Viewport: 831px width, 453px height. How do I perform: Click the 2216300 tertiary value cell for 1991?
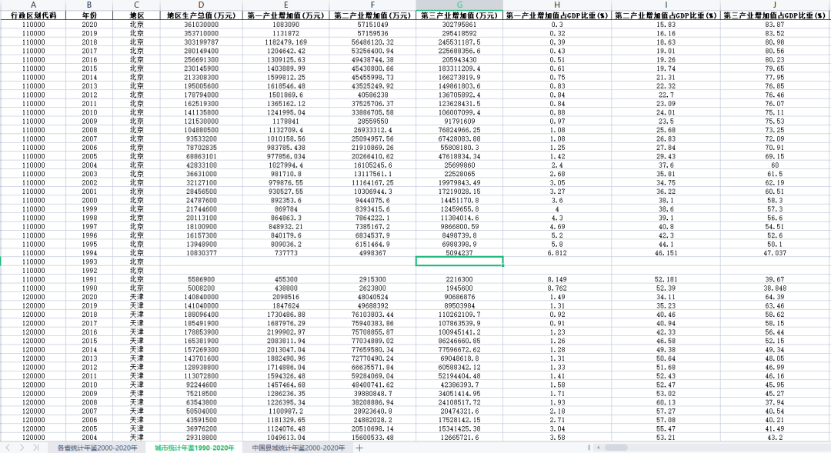click(x=459, y=279)
